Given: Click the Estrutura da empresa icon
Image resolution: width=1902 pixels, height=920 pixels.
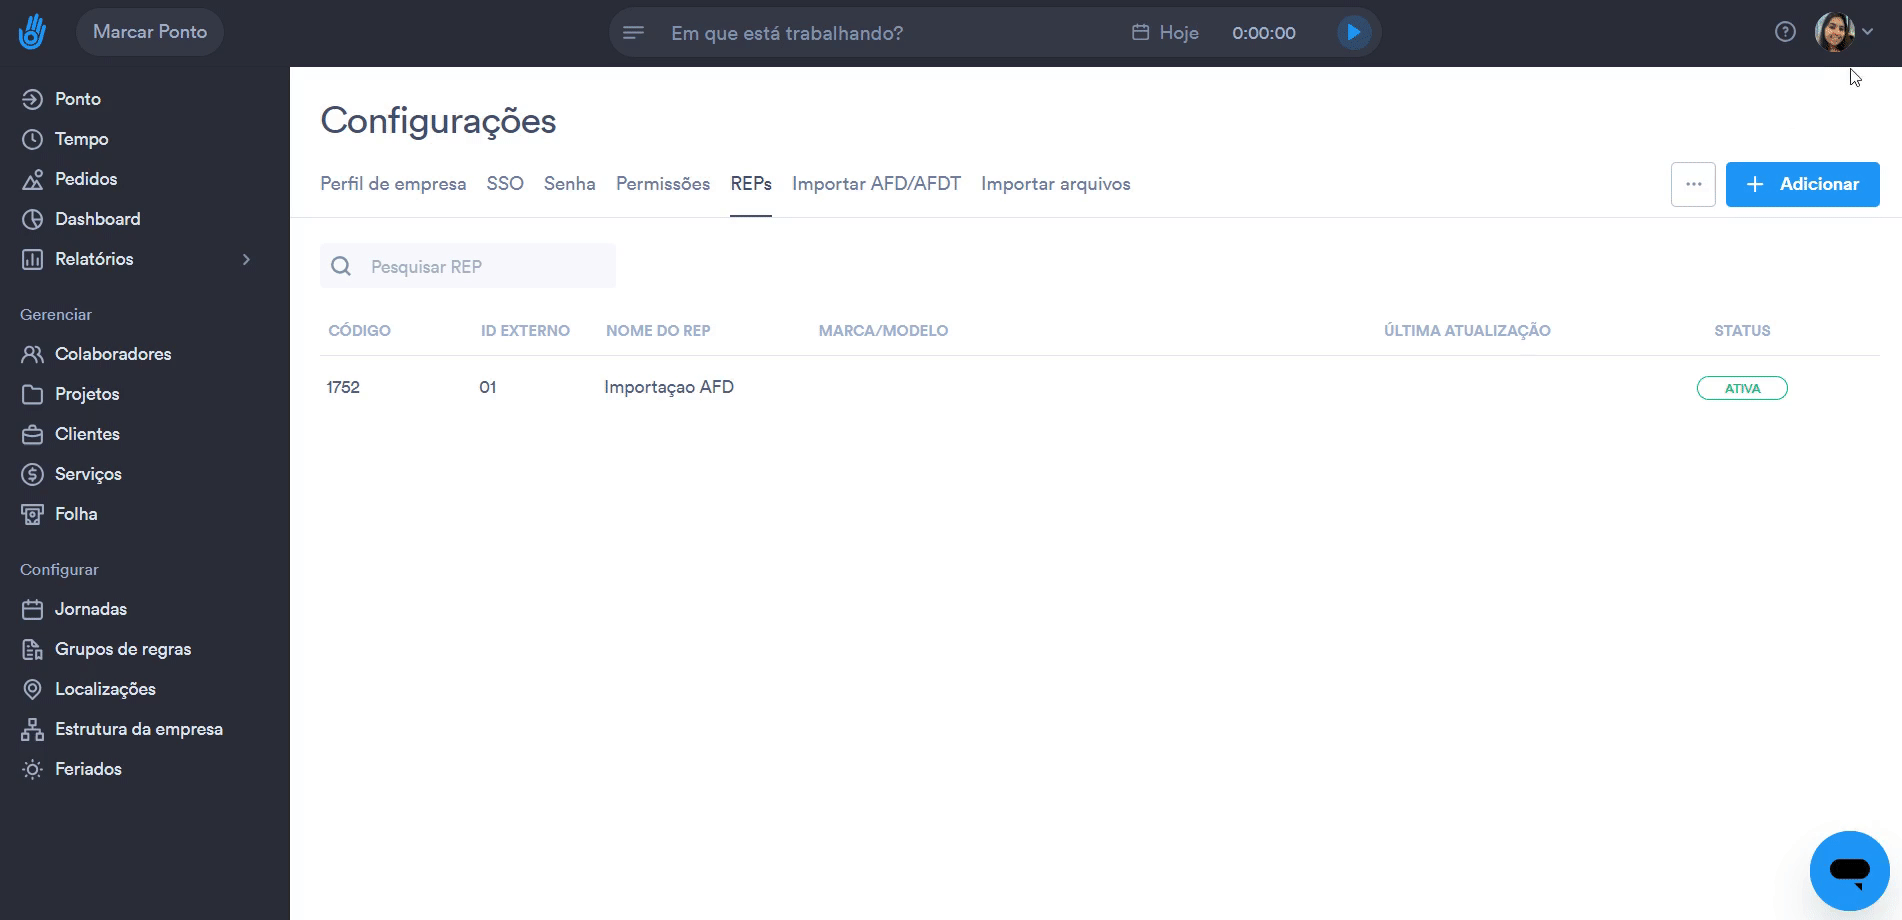Looking at the screenshot, I should (x=32, y=729).
